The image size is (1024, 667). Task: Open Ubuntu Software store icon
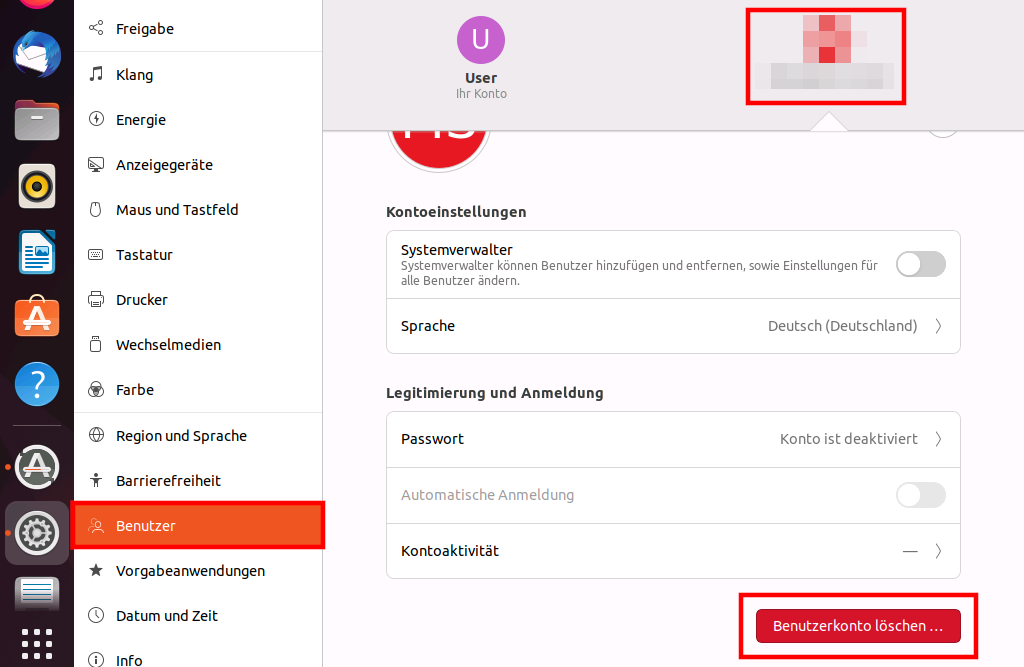[x=37, y=318]
